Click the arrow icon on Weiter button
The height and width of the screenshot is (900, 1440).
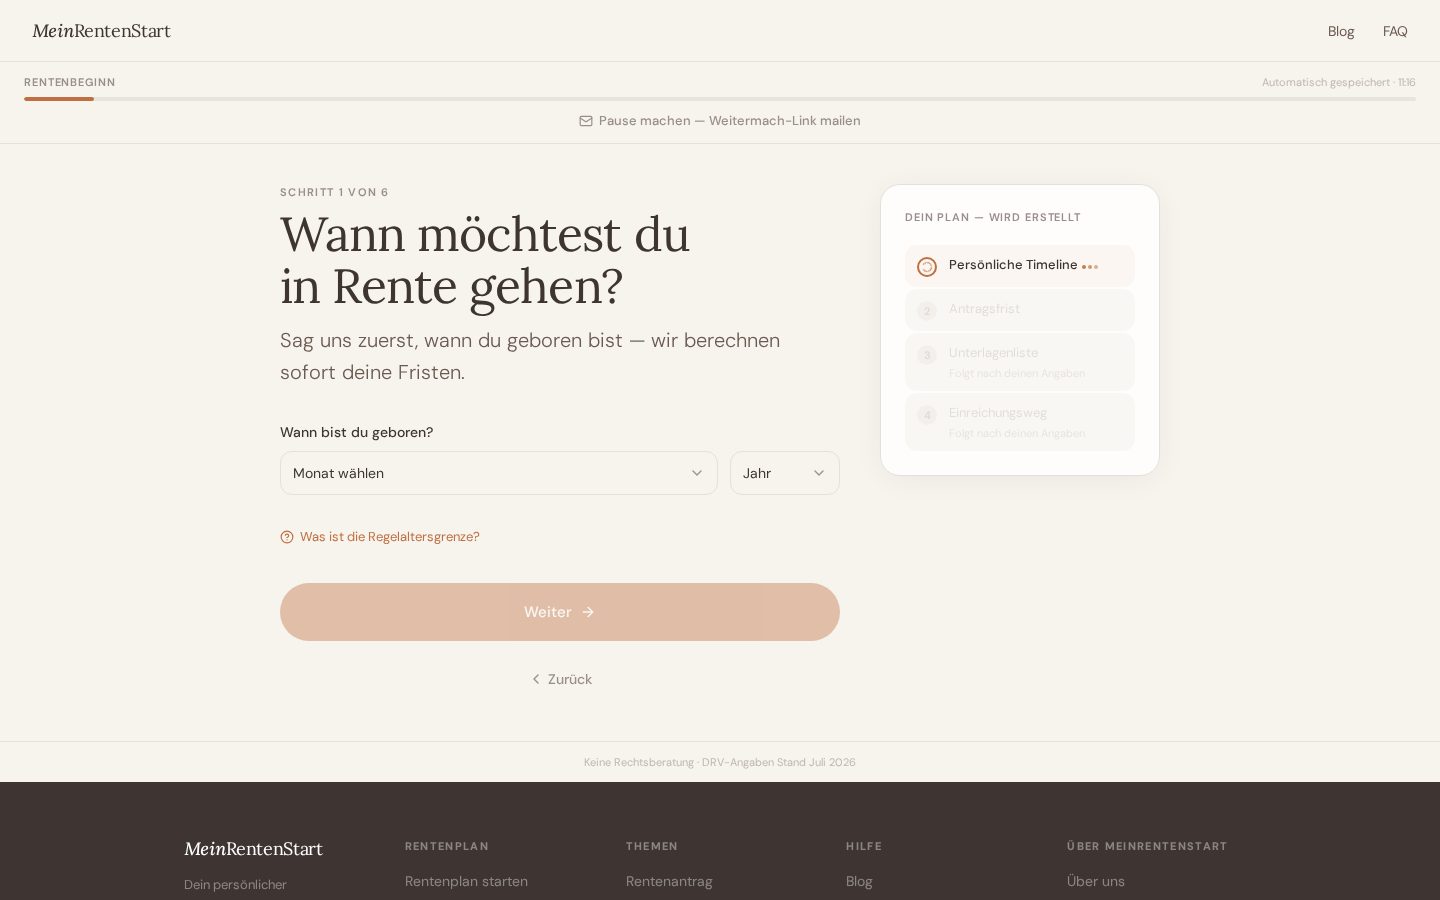coord(588,612)
